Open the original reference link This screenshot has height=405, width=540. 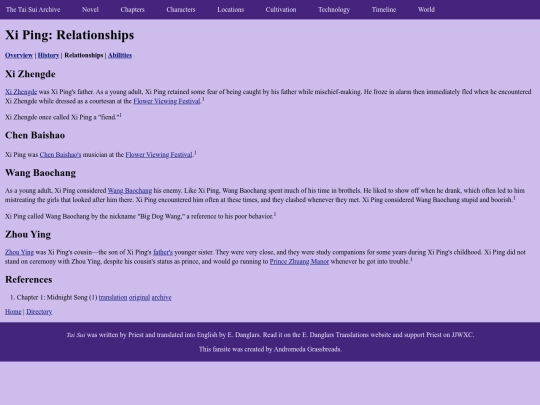139,298
